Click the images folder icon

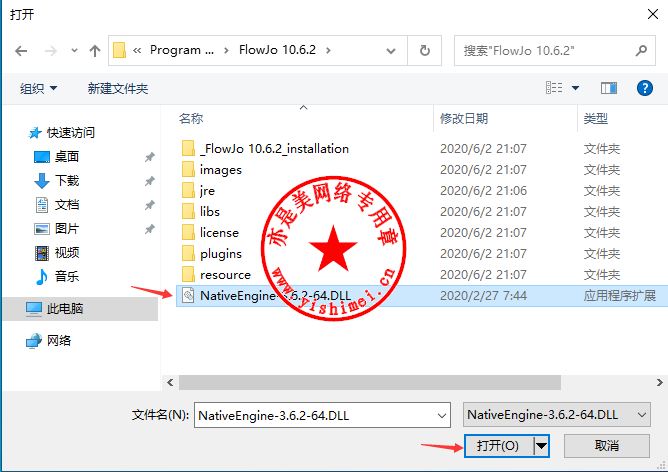[188, 169]
